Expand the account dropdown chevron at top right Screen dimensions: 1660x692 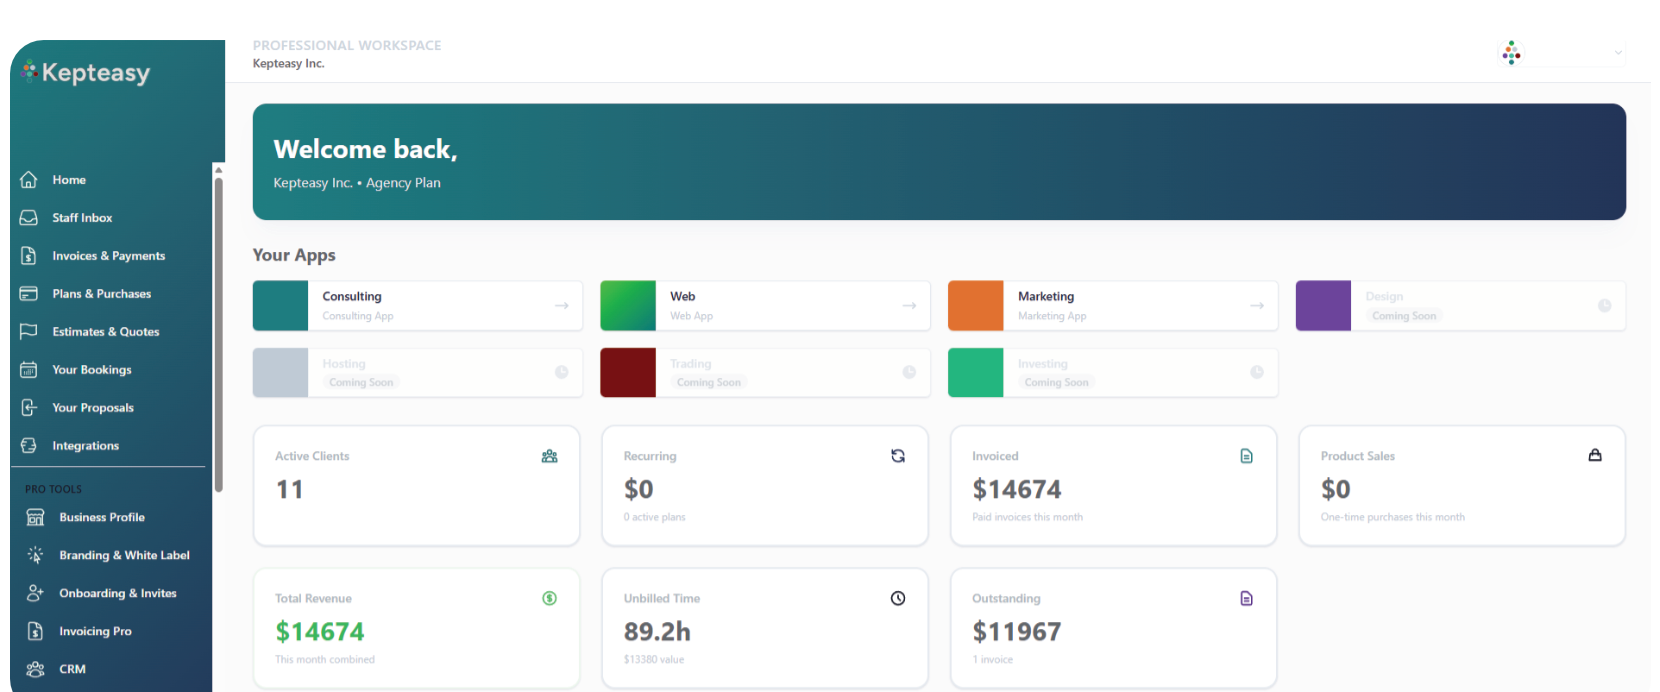[1618, 53]
